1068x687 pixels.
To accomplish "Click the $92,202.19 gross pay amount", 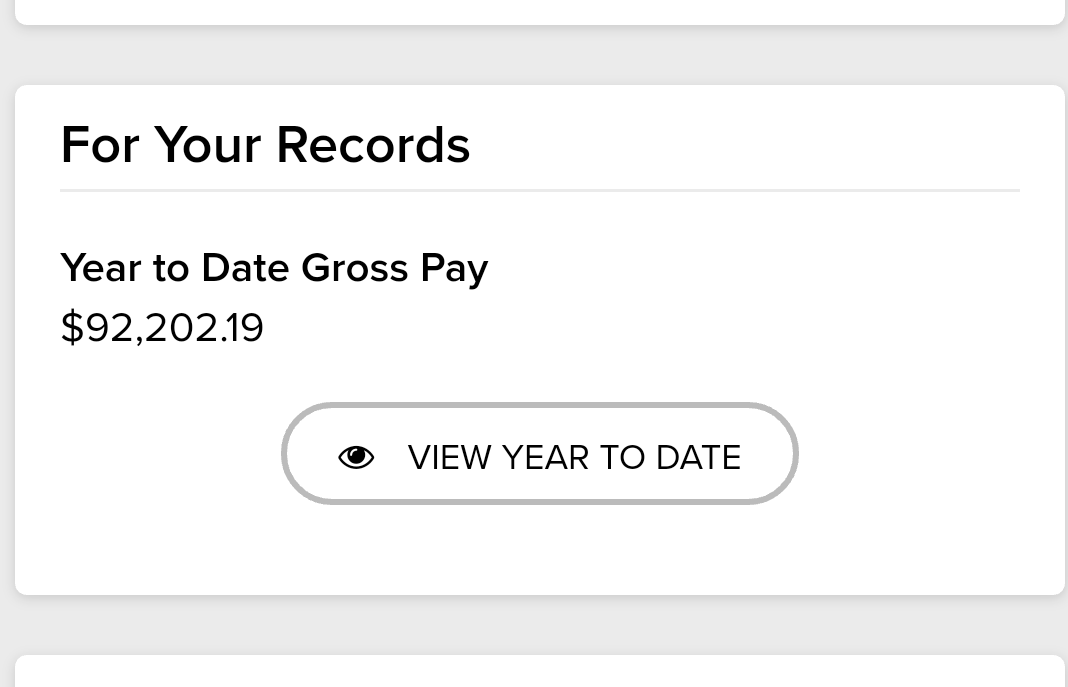I will (x=162, y=328).
